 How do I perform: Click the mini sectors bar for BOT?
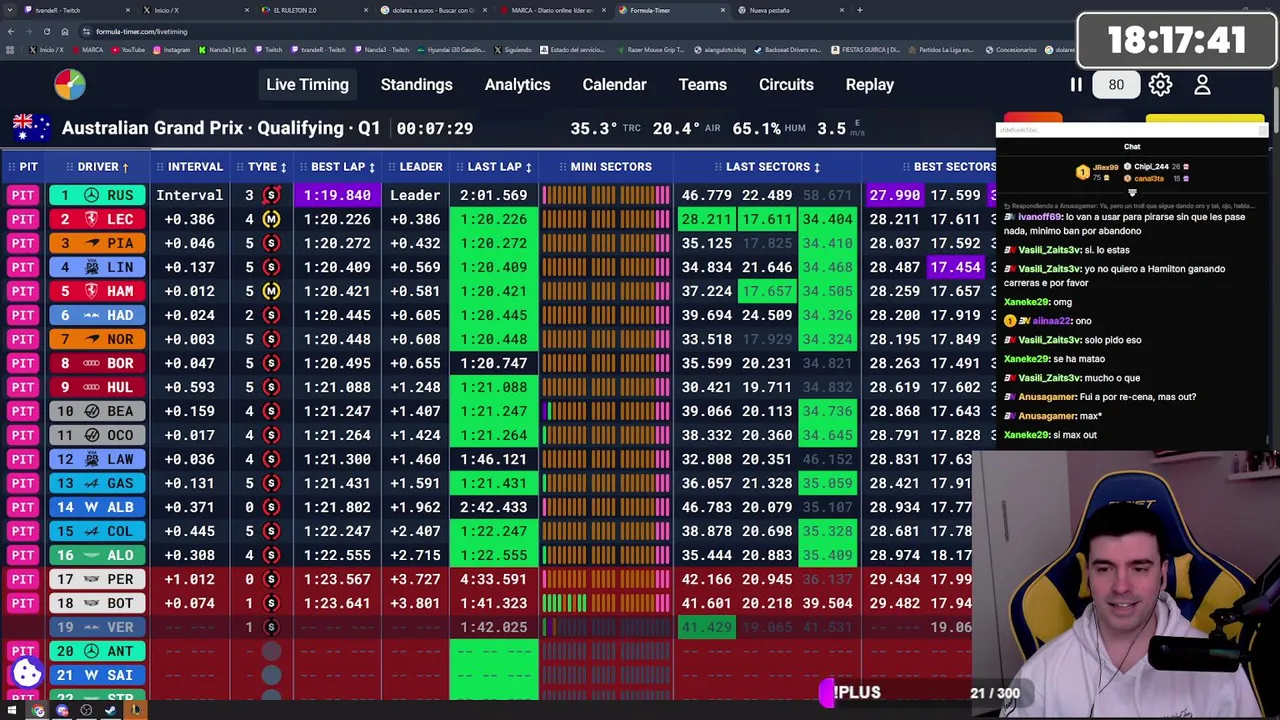point(606,603)
